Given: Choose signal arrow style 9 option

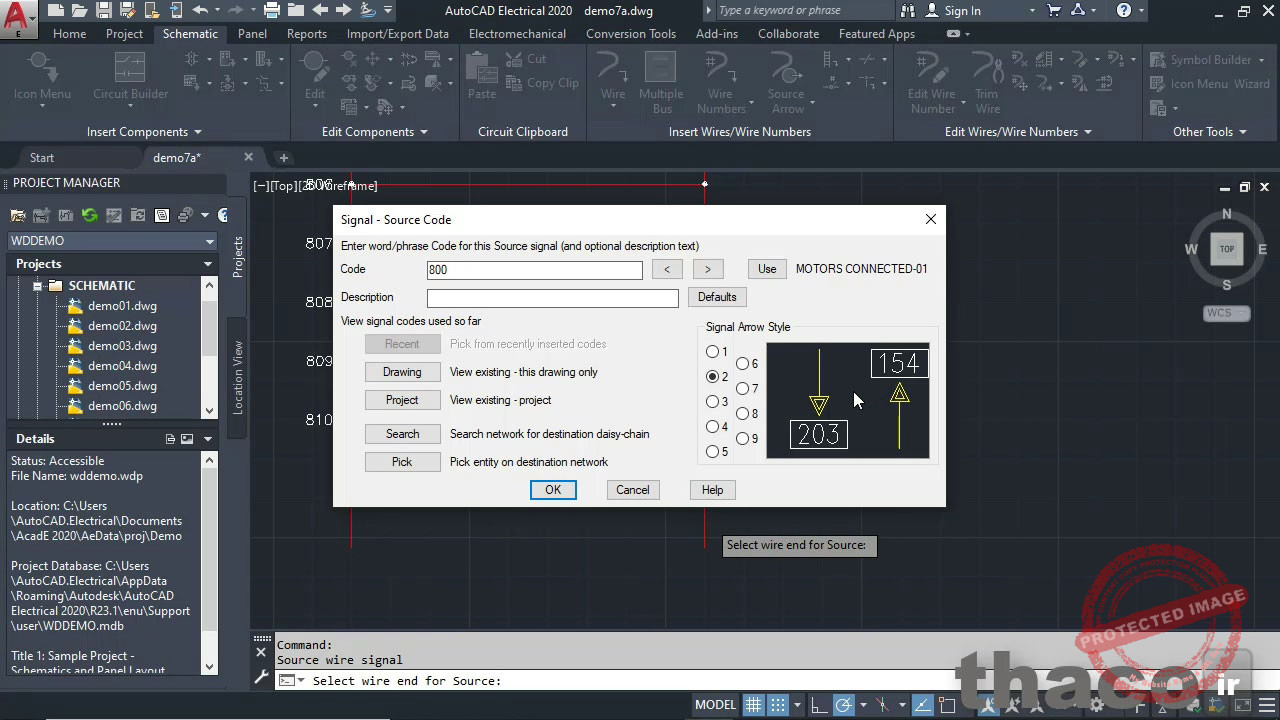Looking at the screenshot, I should (743, 438).
